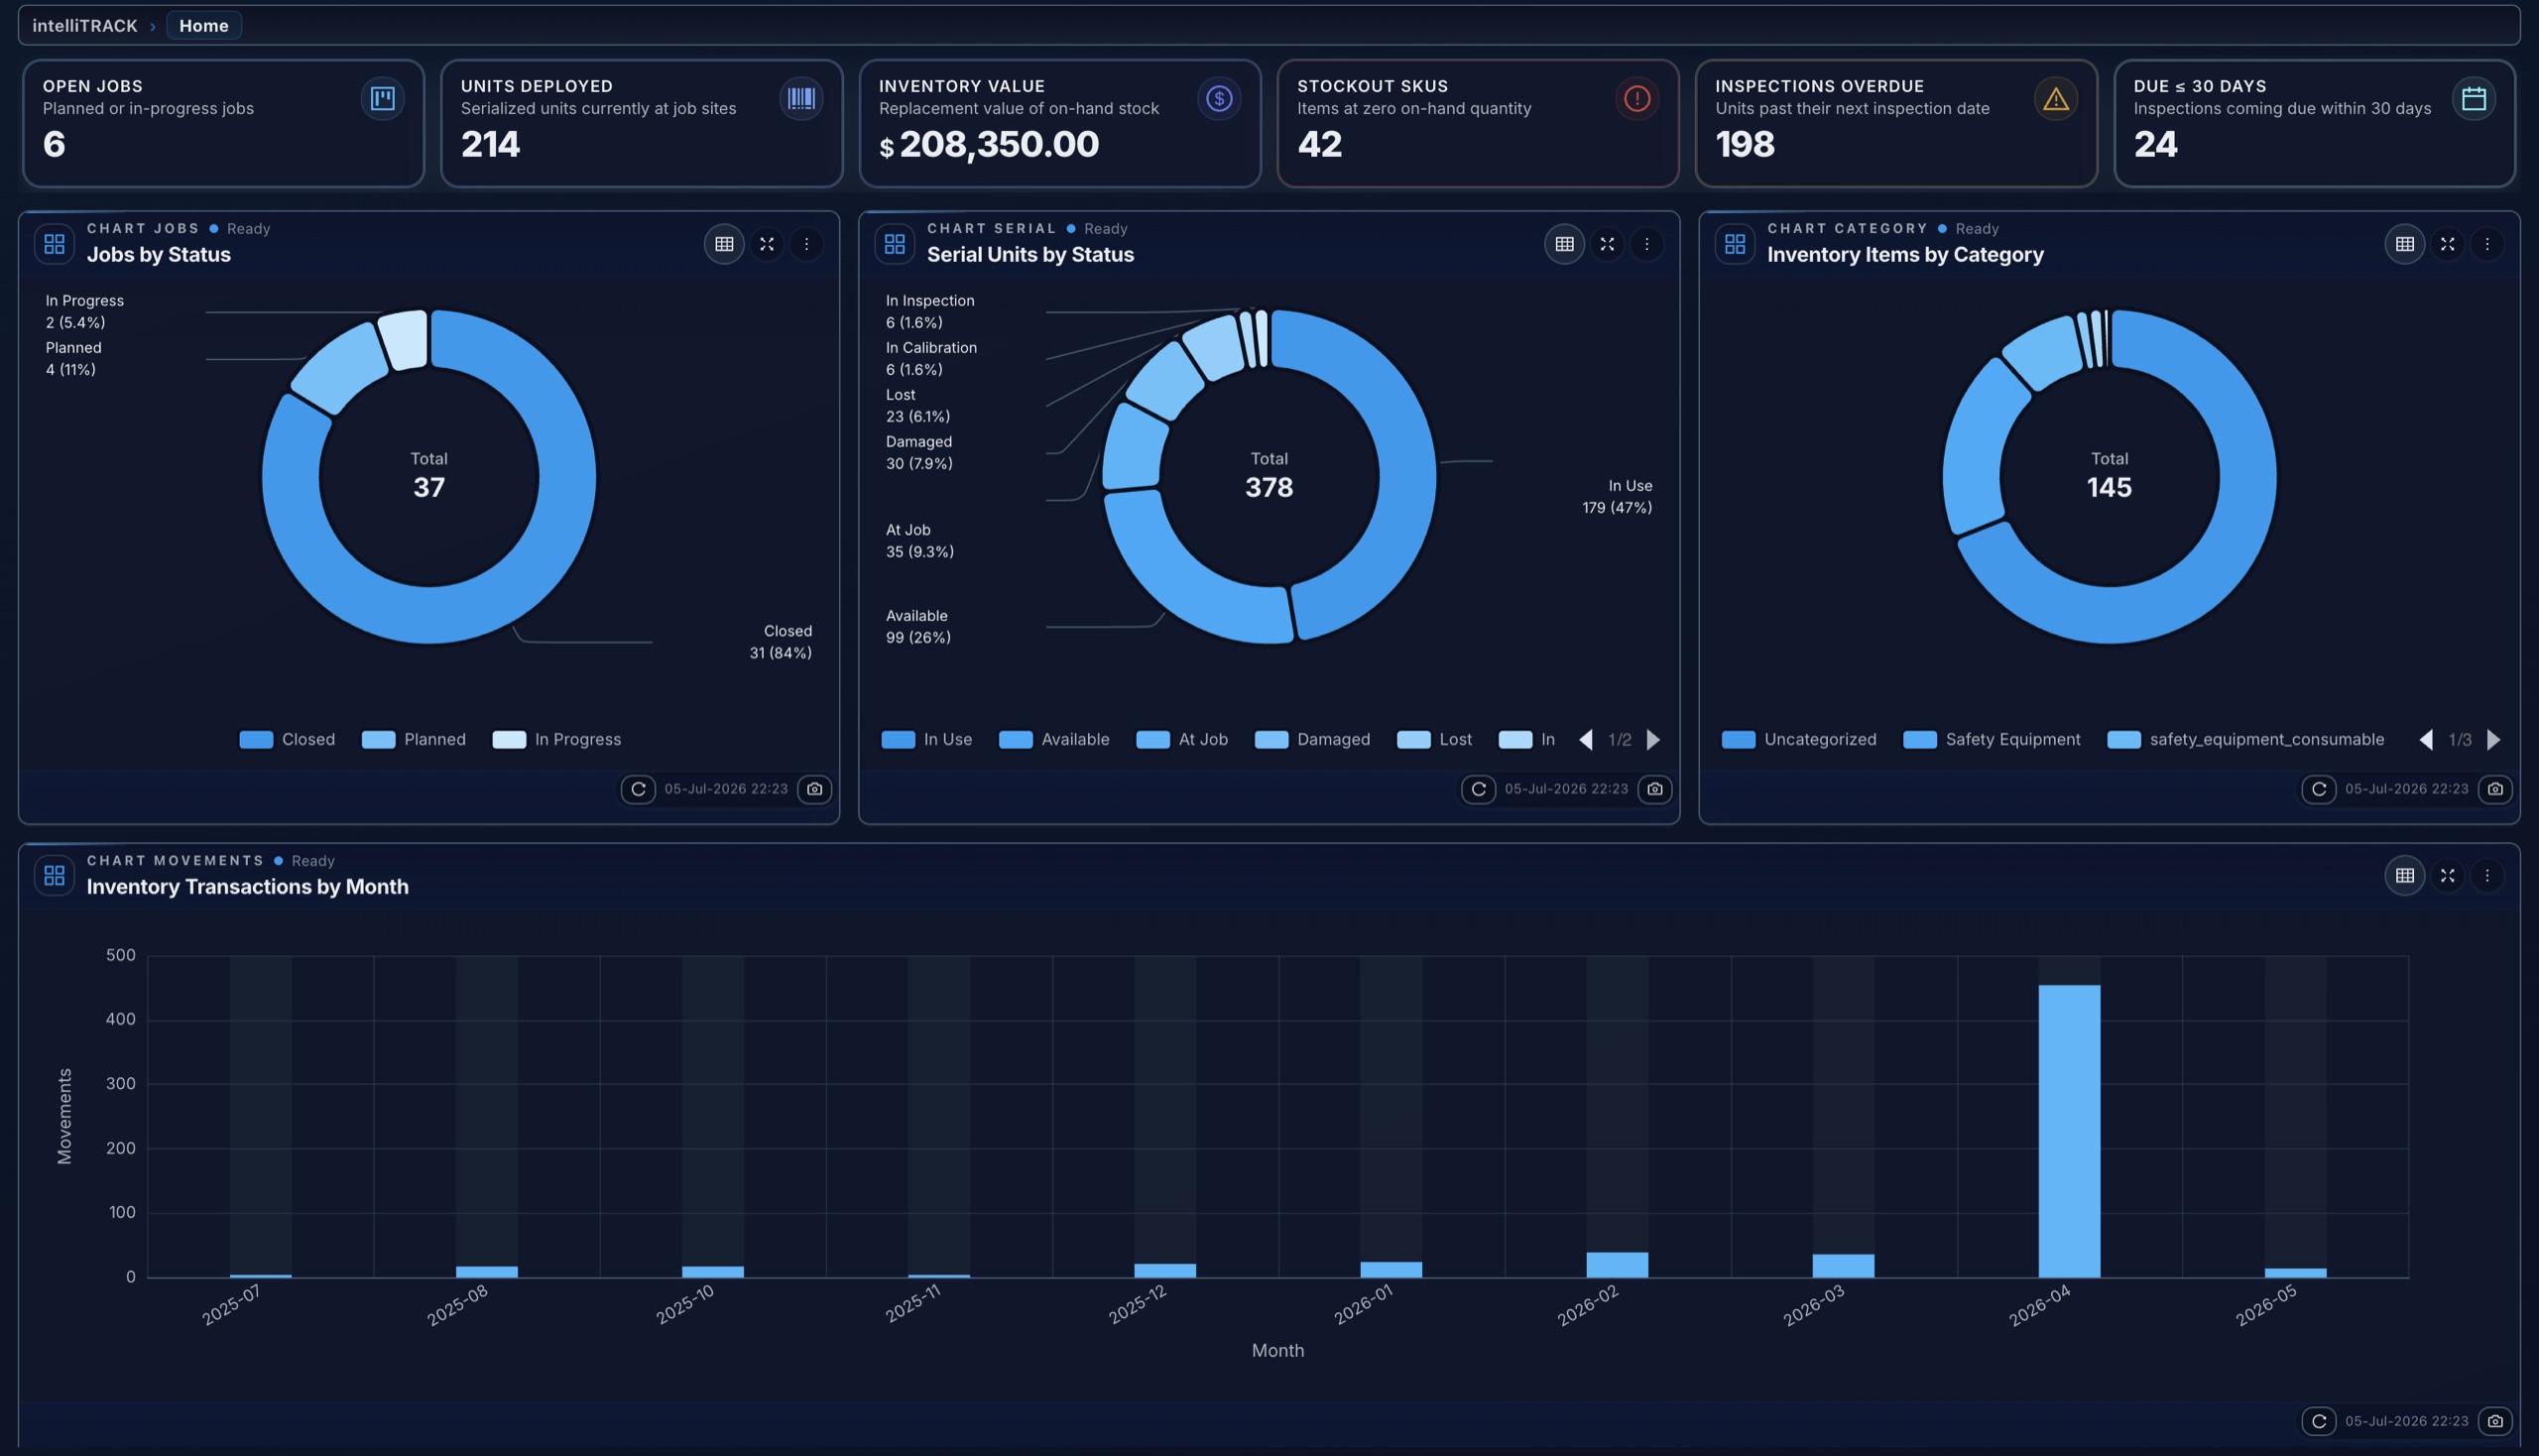Open more options for Inventory Transactions by Month
Screen dimensions: 2539x1456
tap(2486, 875)
